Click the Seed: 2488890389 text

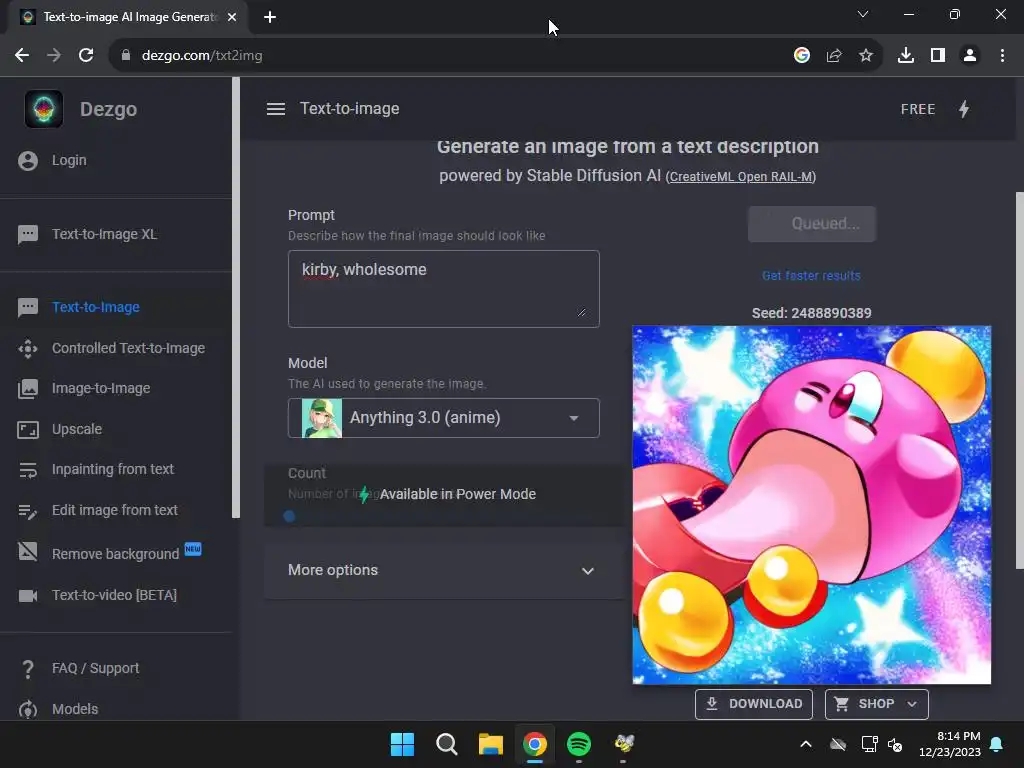811,313
